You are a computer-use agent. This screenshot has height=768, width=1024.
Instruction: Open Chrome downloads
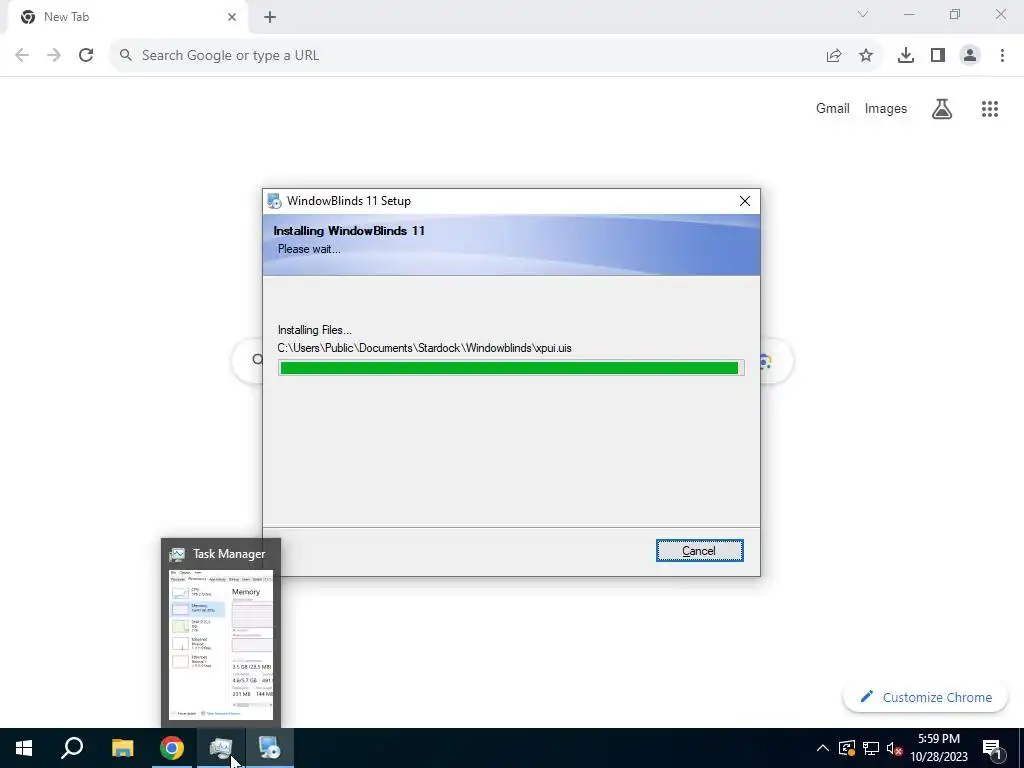click(906, 56)
